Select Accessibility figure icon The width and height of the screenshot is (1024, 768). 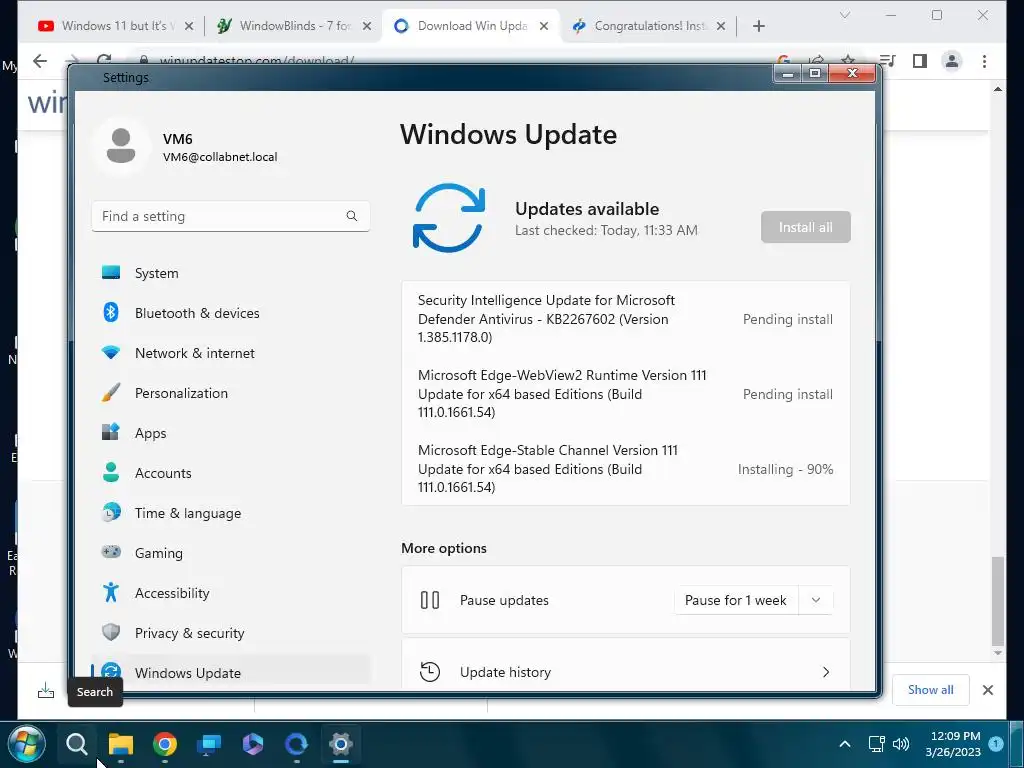111,592
